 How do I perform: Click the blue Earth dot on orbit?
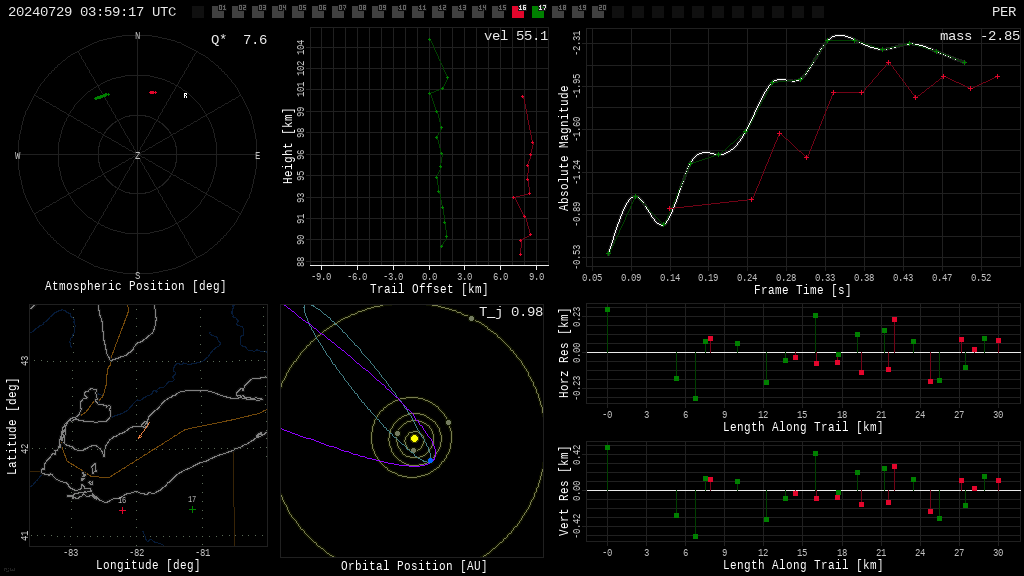tap(430, 460)
